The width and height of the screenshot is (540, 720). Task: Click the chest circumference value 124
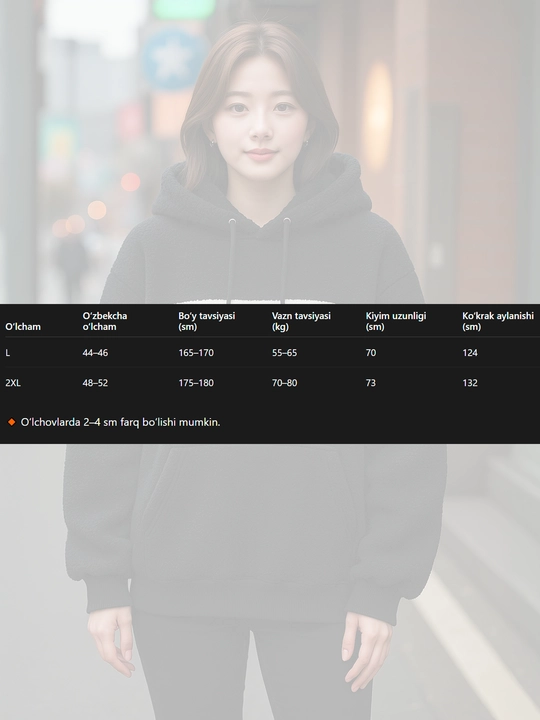pos(470,353)
